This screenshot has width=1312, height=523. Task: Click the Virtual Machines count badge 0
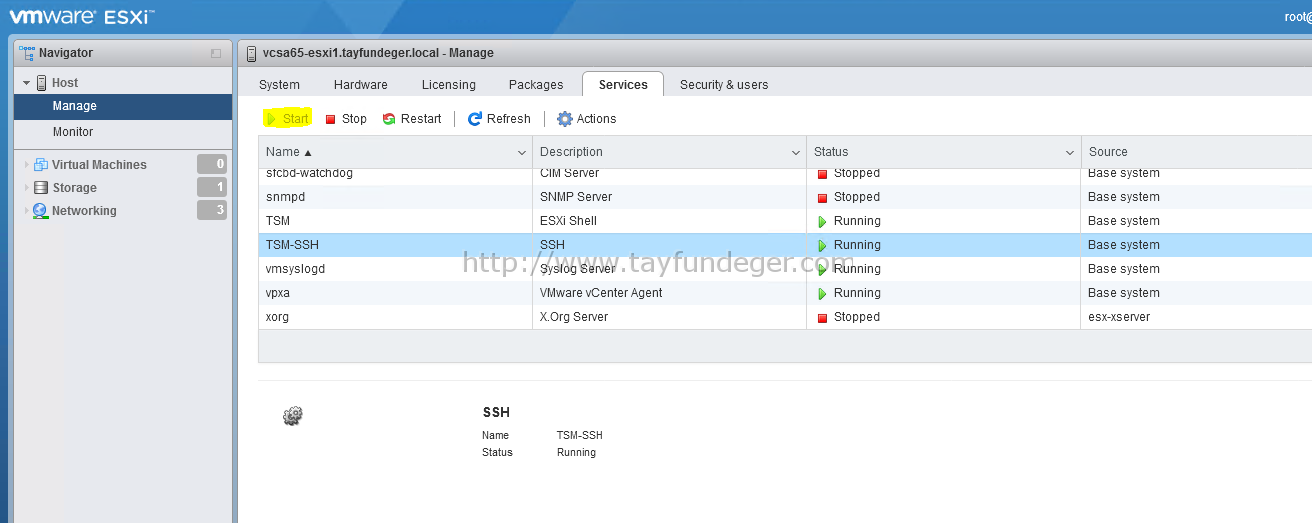pyautogui.click(x=212, y=164)
